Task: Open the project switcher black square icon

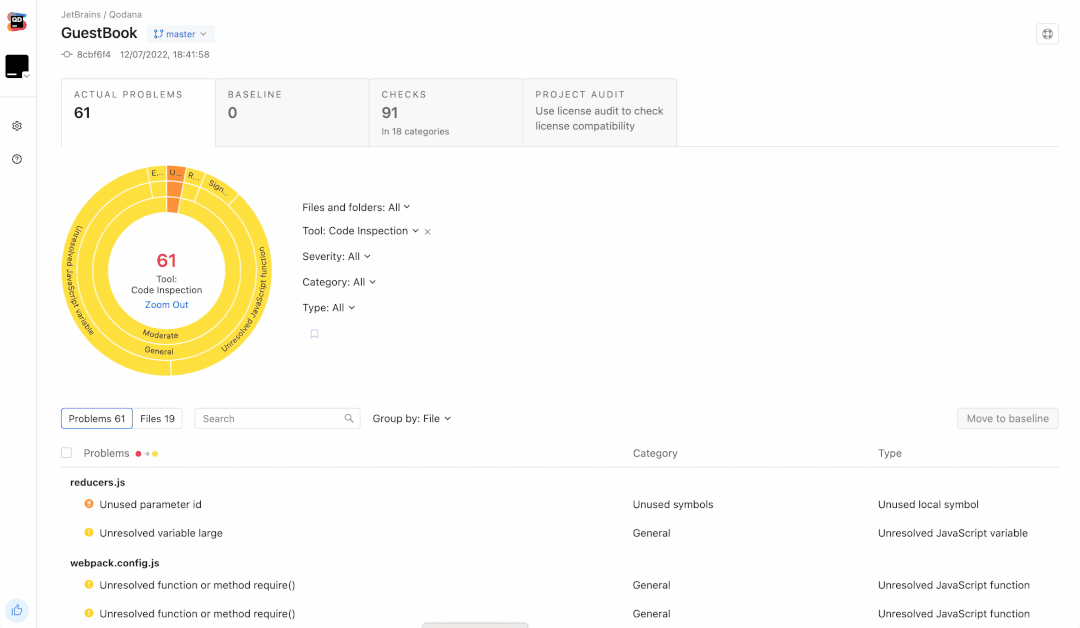Action: point(17,67)
